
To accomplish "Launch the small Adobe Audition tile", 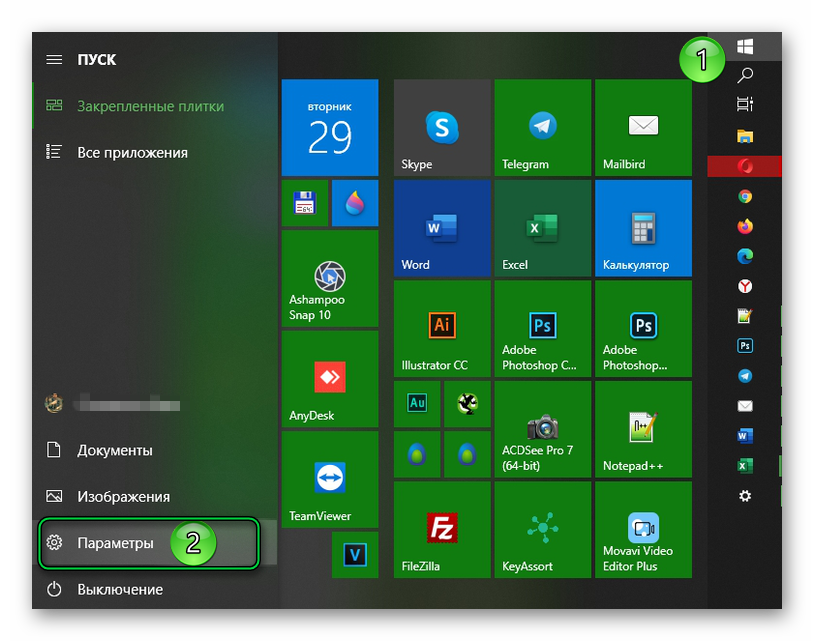I will 417,403.
